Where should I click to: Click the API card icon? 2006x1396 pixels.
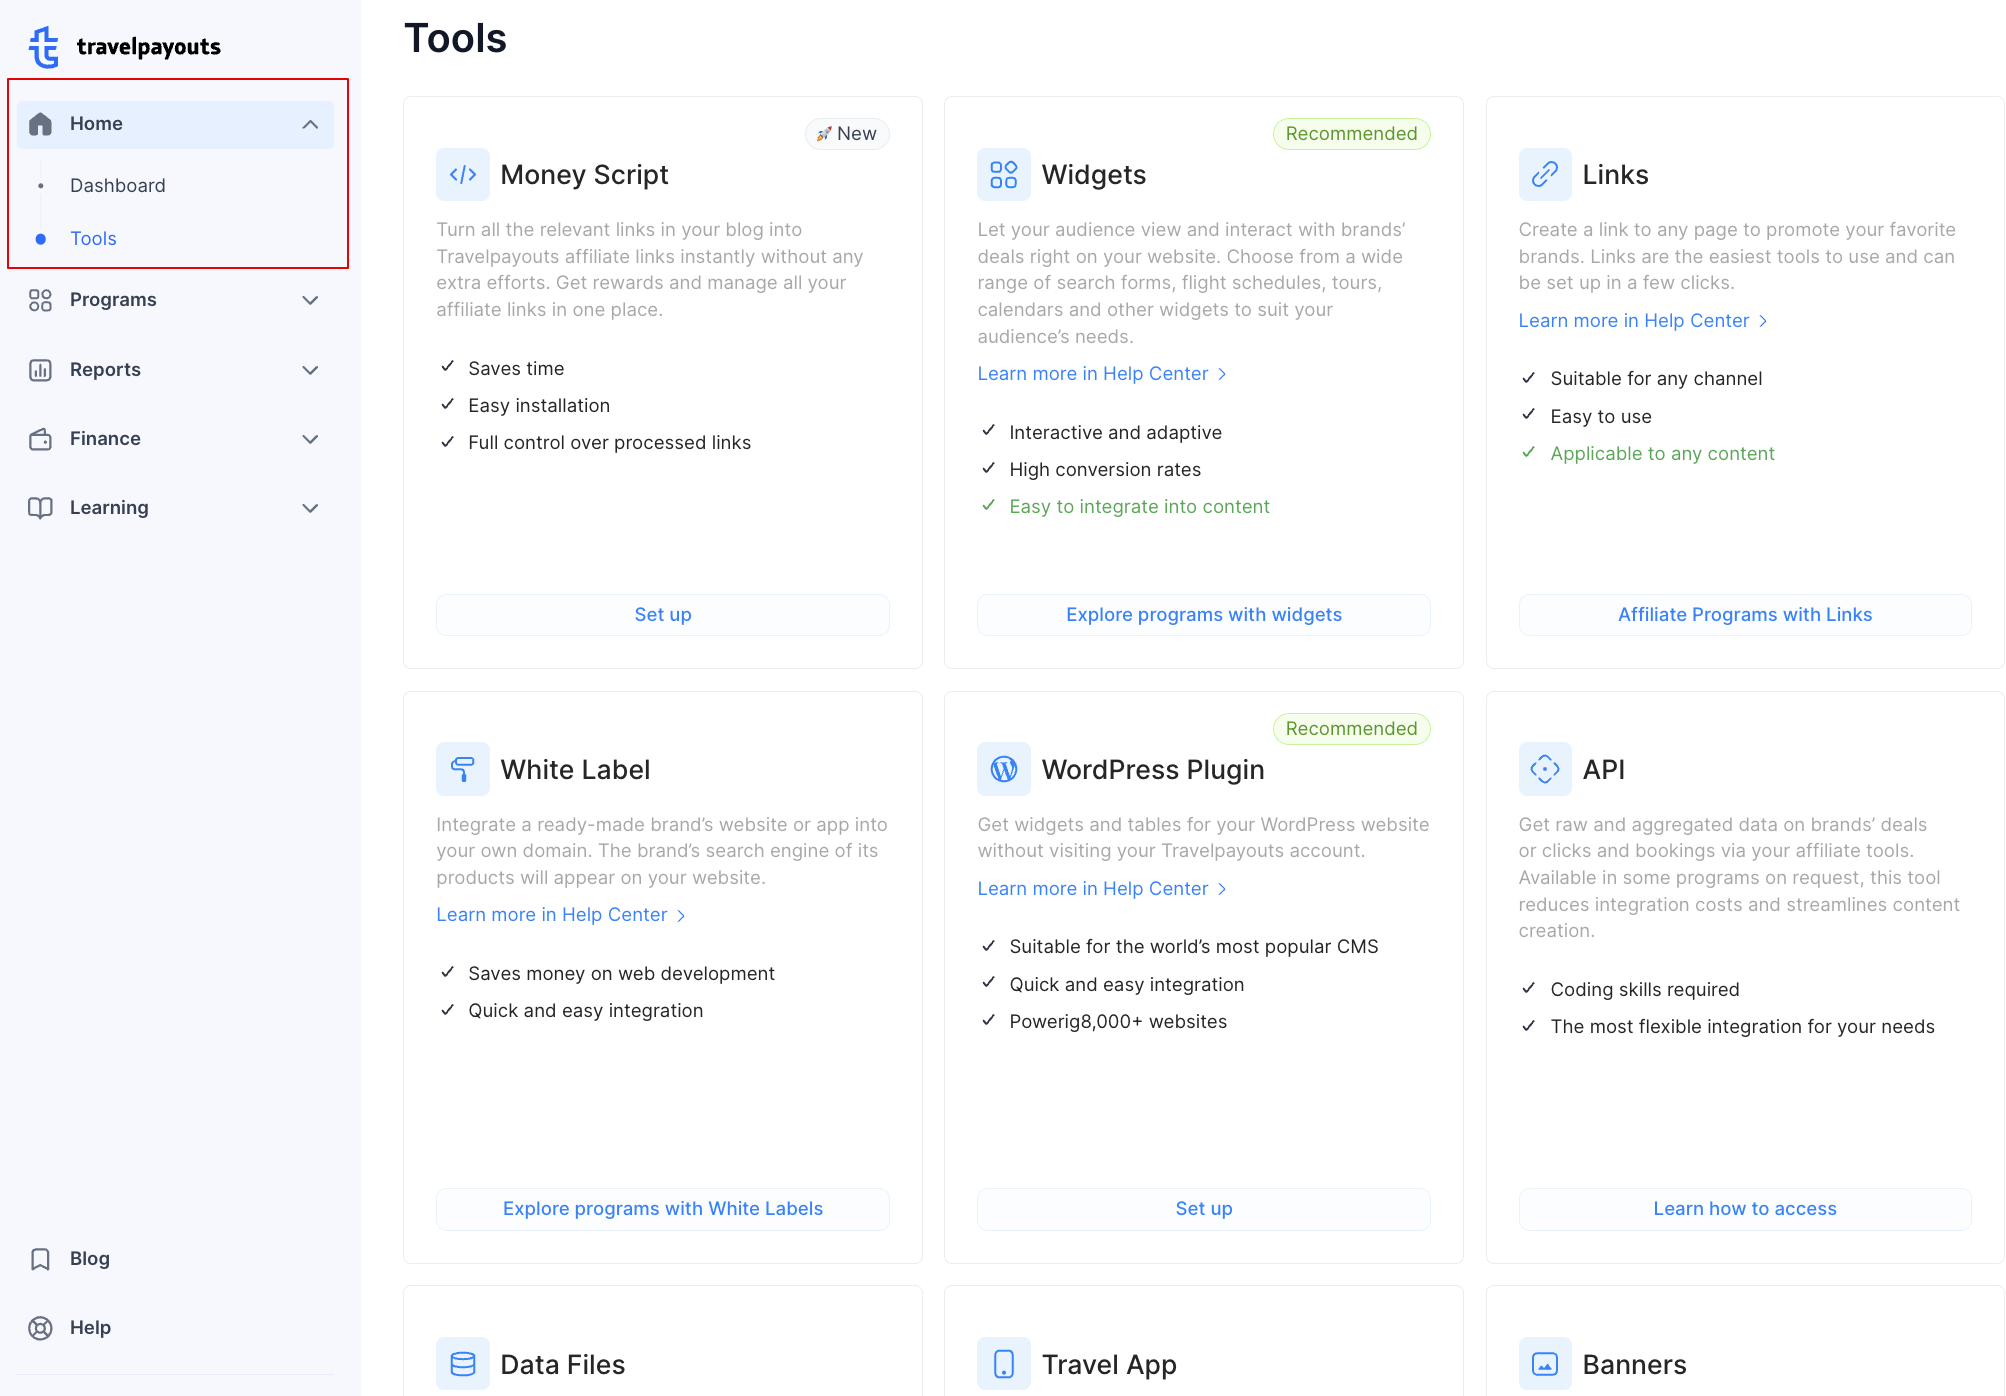pyautogui.click(x=1545, y=769)
